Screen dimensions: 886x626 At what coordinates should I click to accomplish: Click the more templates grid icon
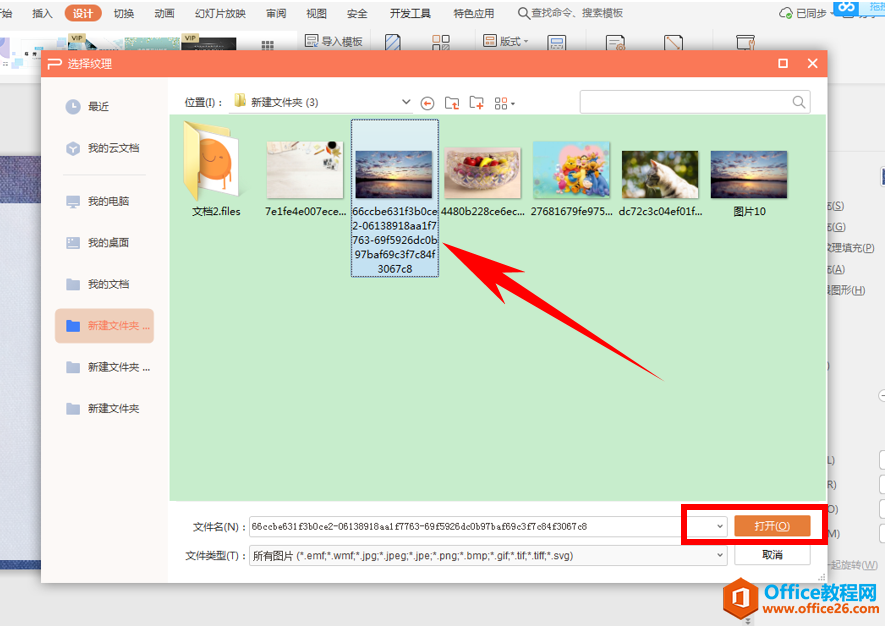pyautogui.click(x=268, y=45)
